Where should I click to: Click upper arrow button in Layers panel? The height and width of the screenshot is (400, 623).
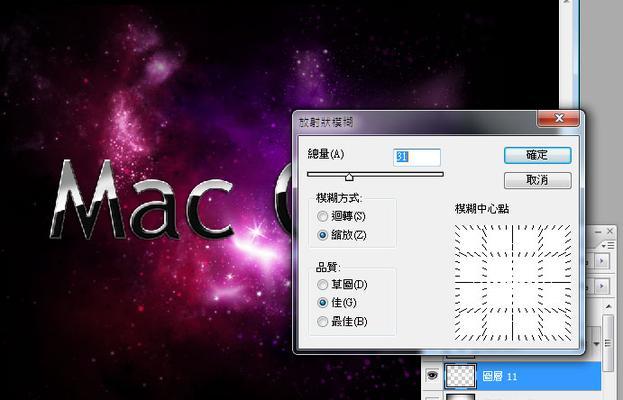click(x=602, y=261)
